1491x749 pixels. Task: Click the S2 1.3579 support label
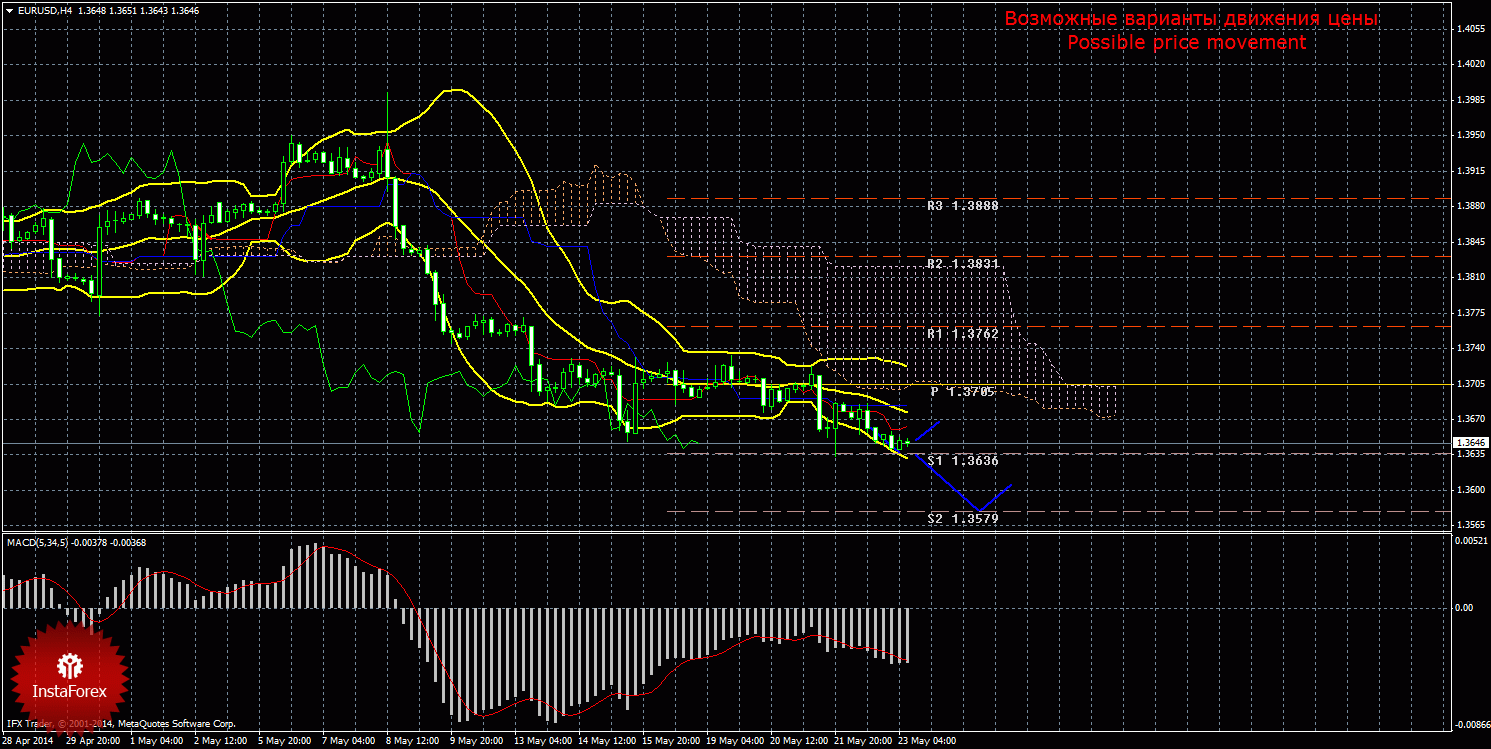pyautogui.click(x=962, y=518)
